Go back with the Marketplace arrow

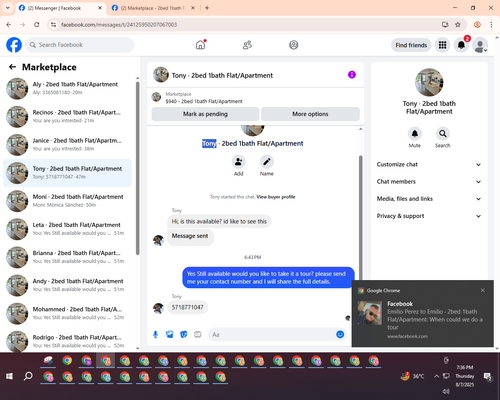coord(12,67)
